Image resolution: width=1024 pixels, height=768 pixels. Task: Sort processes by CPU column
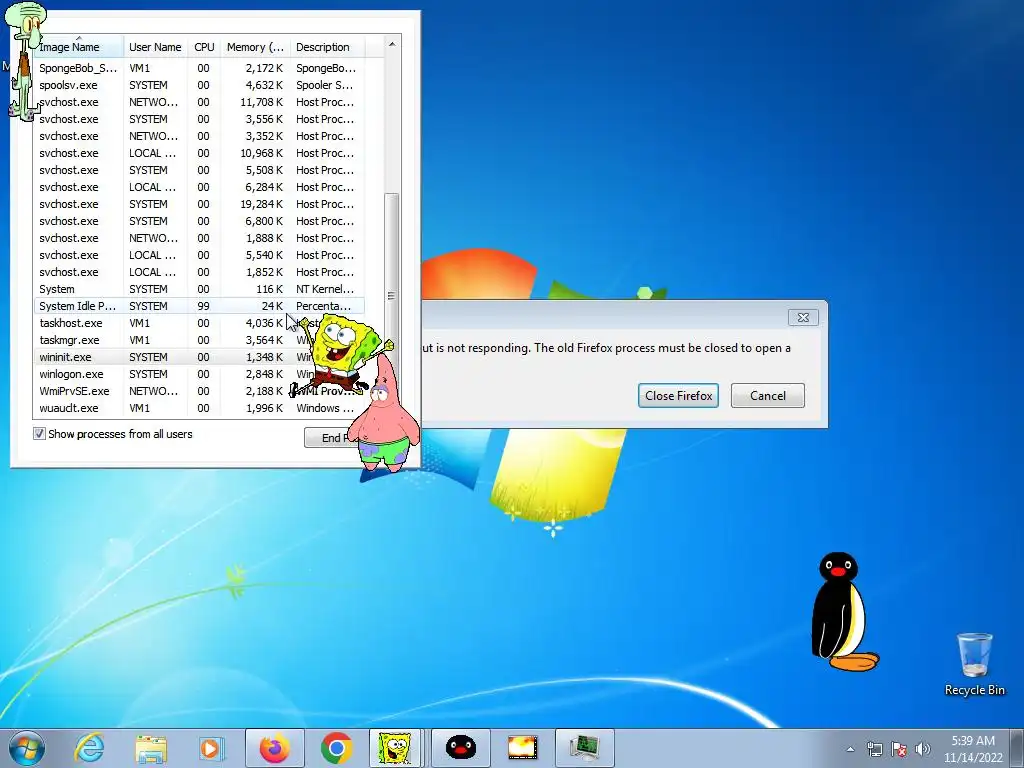[204, 47]
